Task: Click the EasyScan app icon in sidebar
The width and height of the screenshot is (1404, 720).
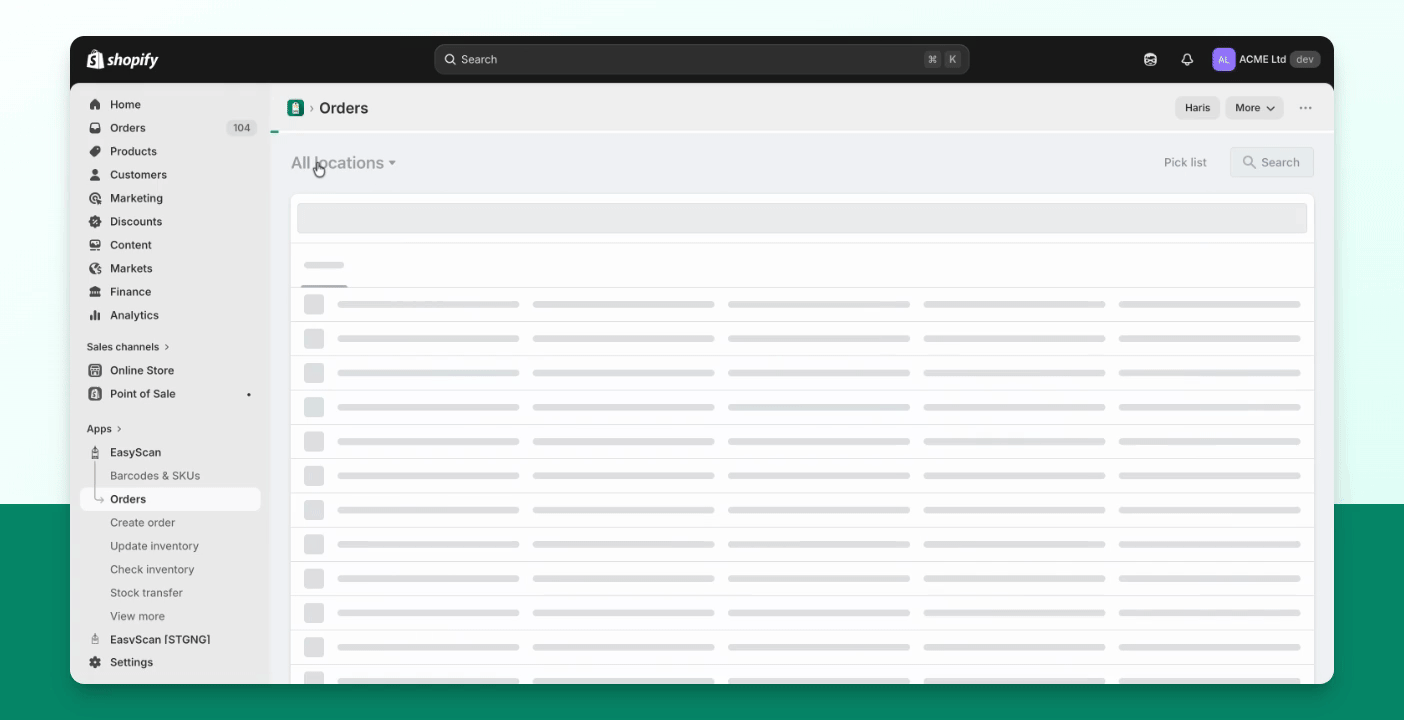Action: click(95, 452)
